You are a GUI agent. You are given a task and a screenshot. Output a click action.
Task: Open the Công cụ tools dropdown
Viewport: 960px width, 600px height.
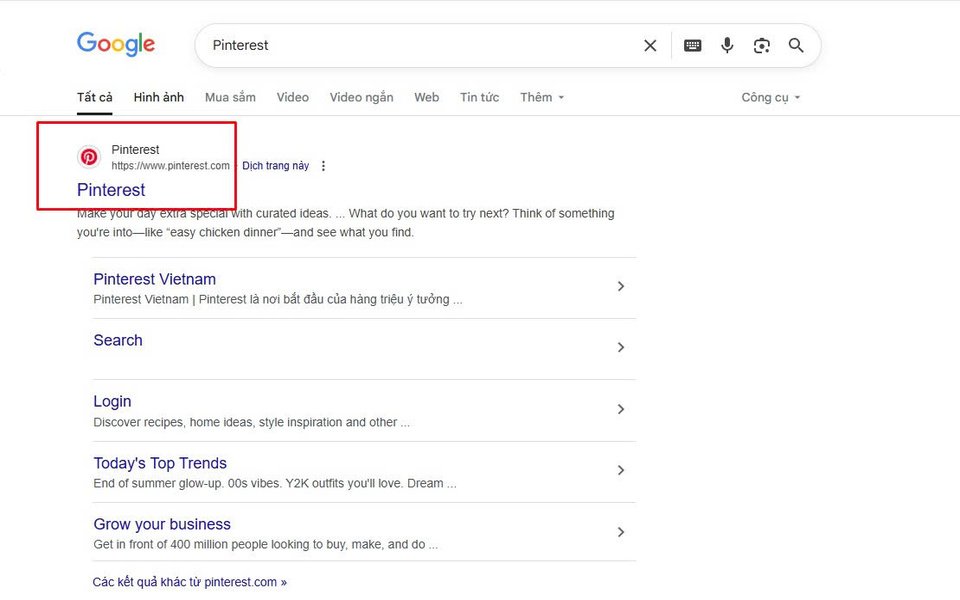coord(770,97)
